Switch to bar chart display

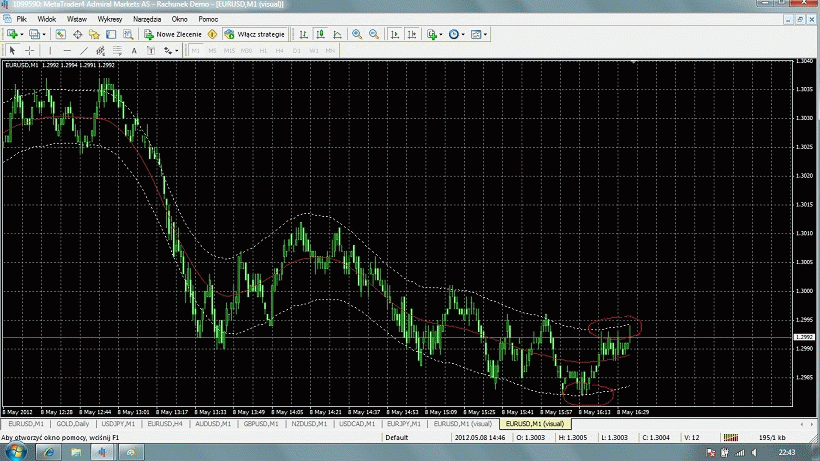tap(303, 34)
